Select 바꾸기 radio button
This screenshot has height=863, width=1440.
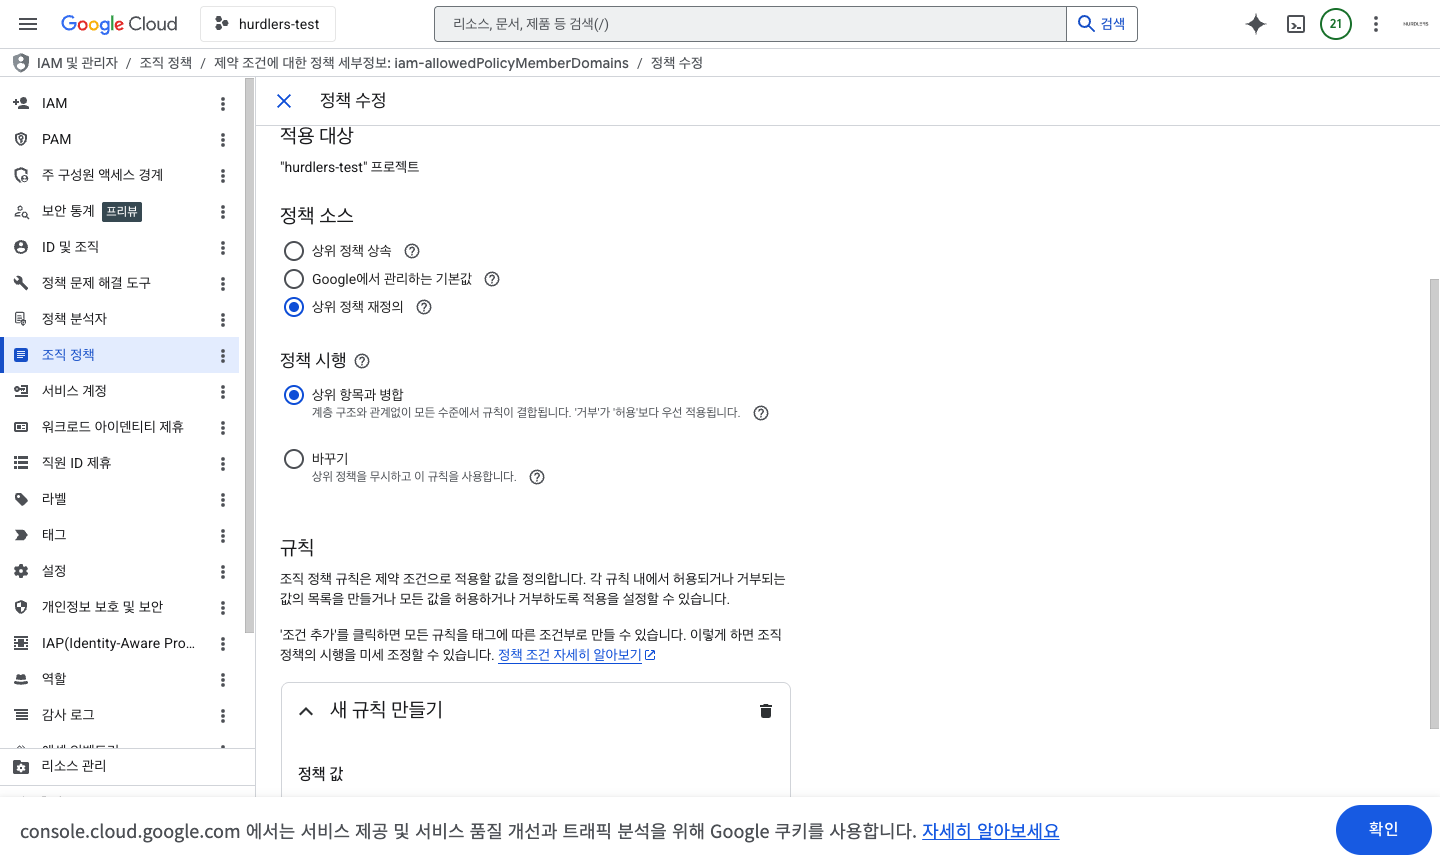tap(294, 459)
